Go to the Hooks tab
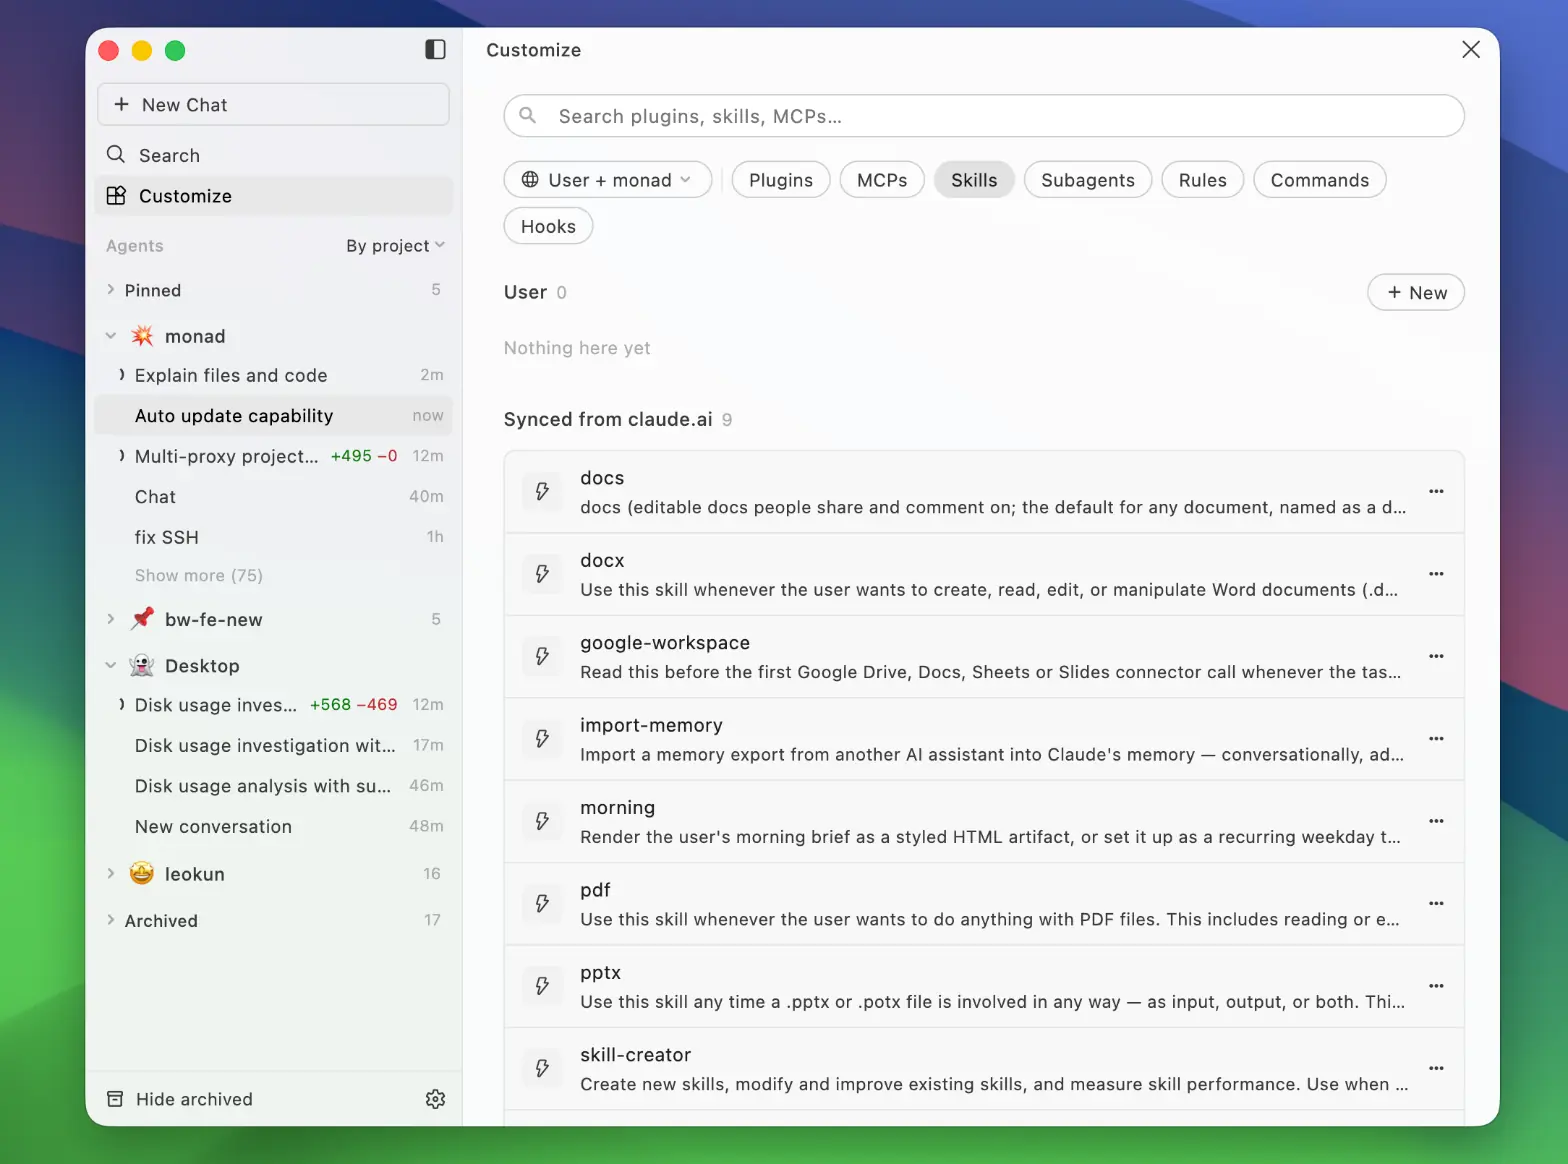1568x1164 pixels. [548, 226]
